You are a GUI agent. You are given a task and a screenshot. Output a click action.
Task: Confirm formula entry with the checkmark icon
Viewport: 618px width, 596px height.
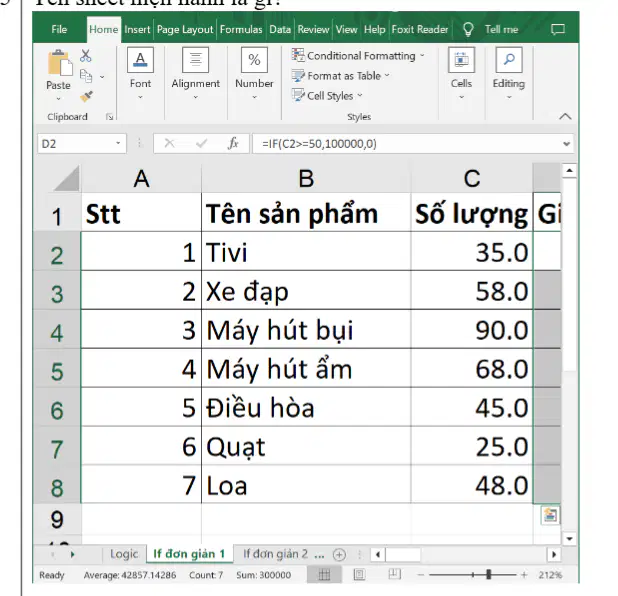(x=201, y=143)
